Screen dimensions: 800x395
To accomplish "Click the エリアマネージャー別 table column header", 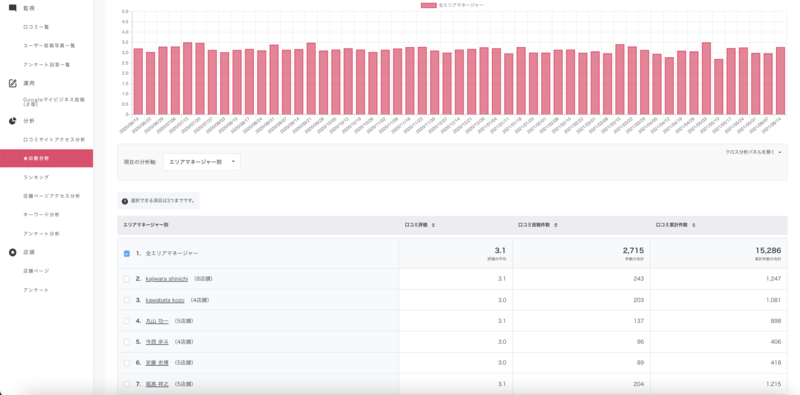I will (x=146, y=225).
